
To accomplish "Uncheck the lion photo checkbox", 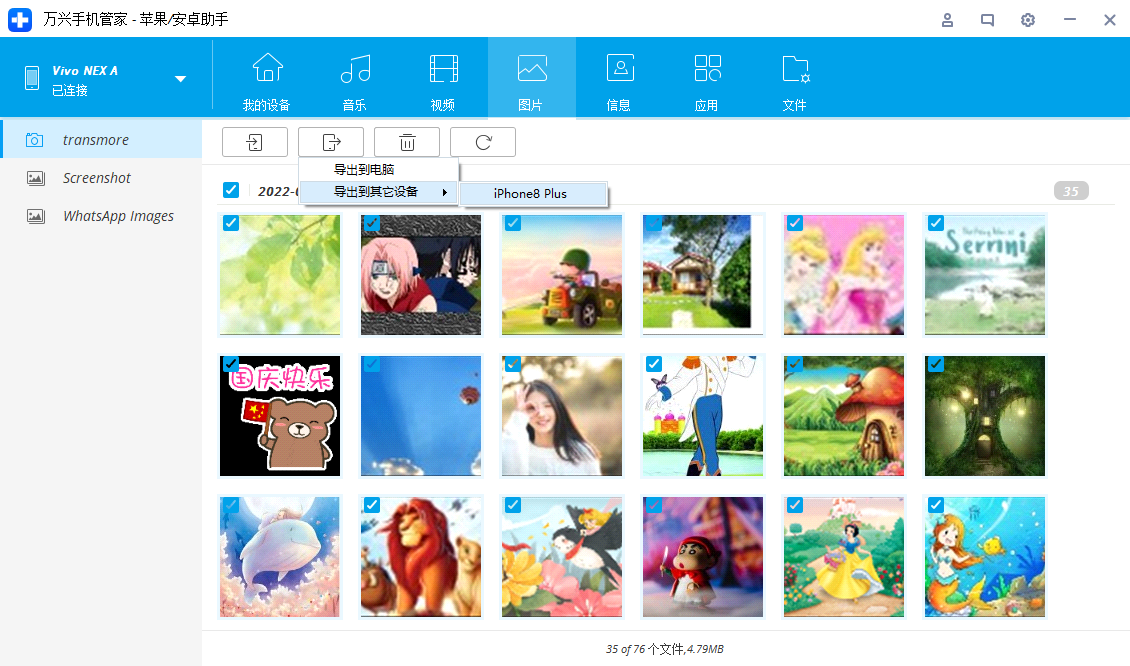I will click(371, 505).
